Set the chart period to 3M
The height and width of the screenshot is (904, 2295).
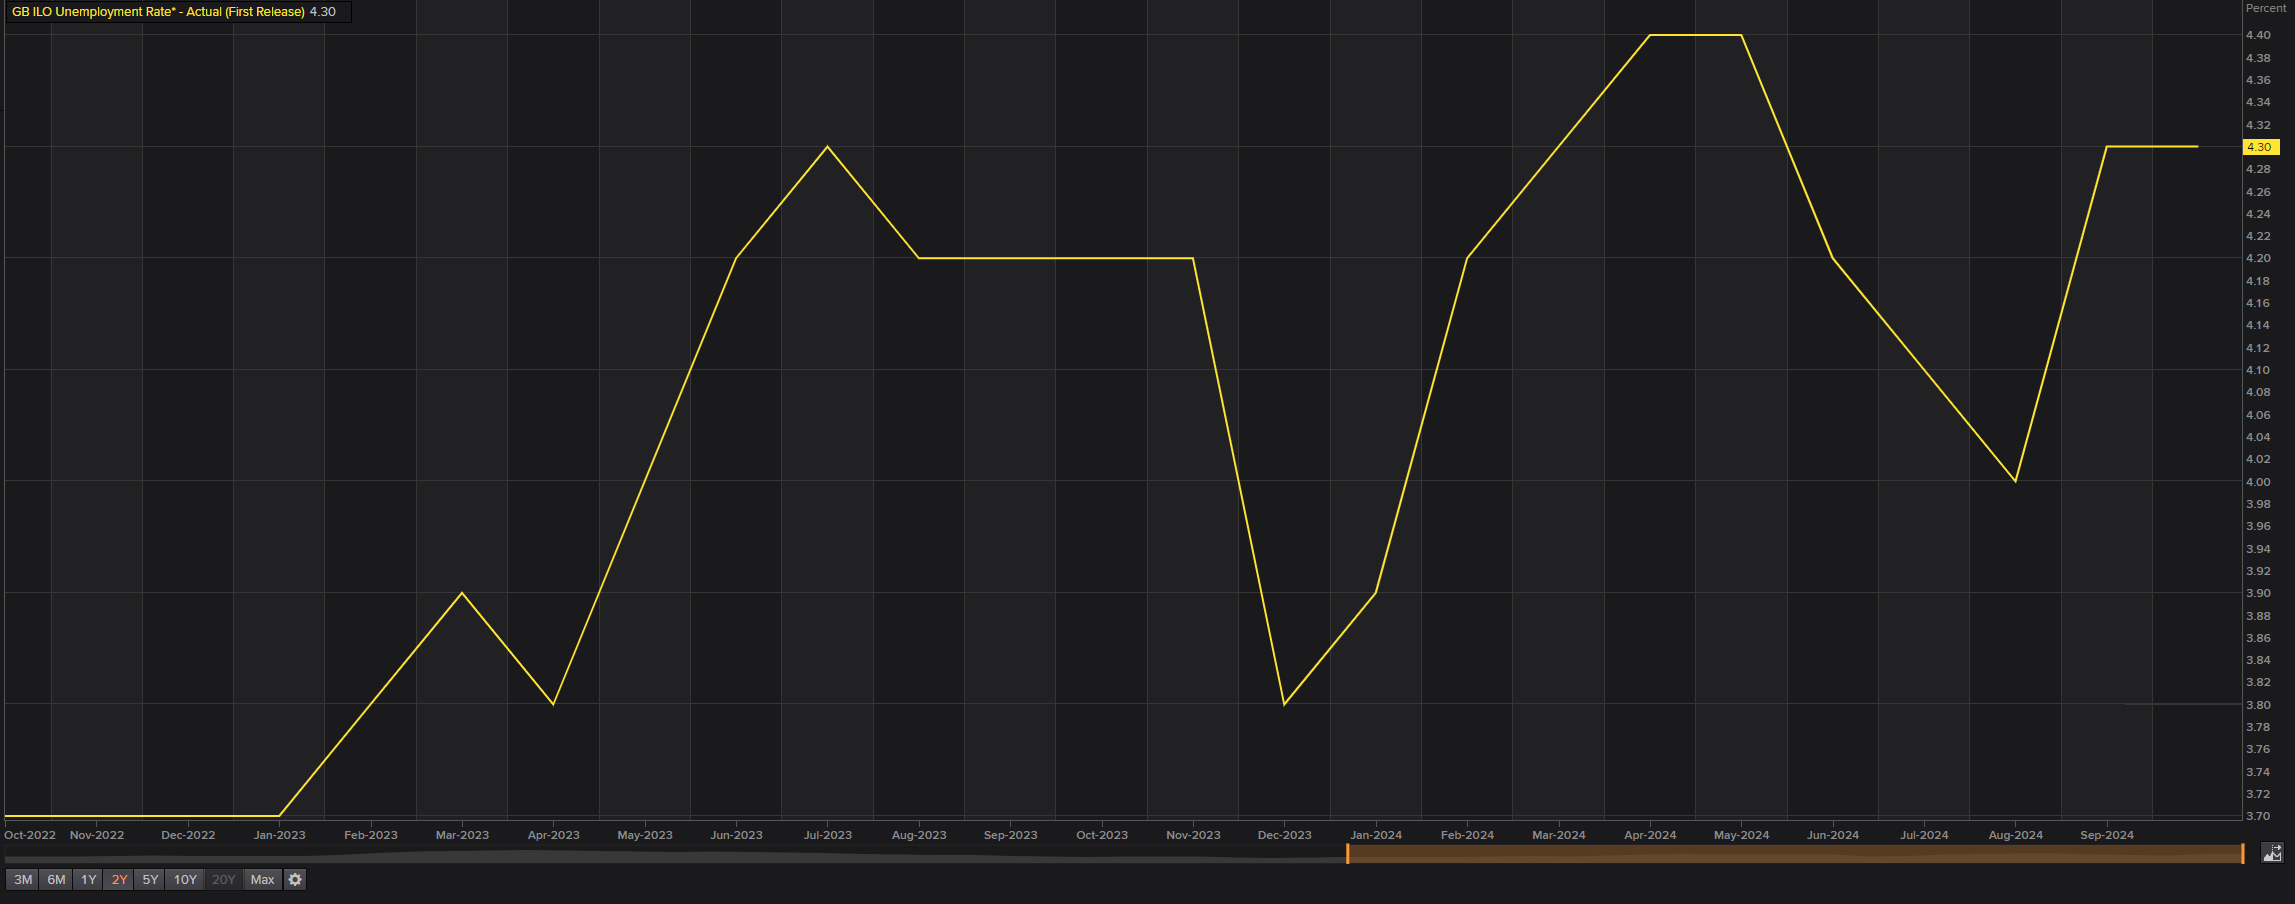23,880
